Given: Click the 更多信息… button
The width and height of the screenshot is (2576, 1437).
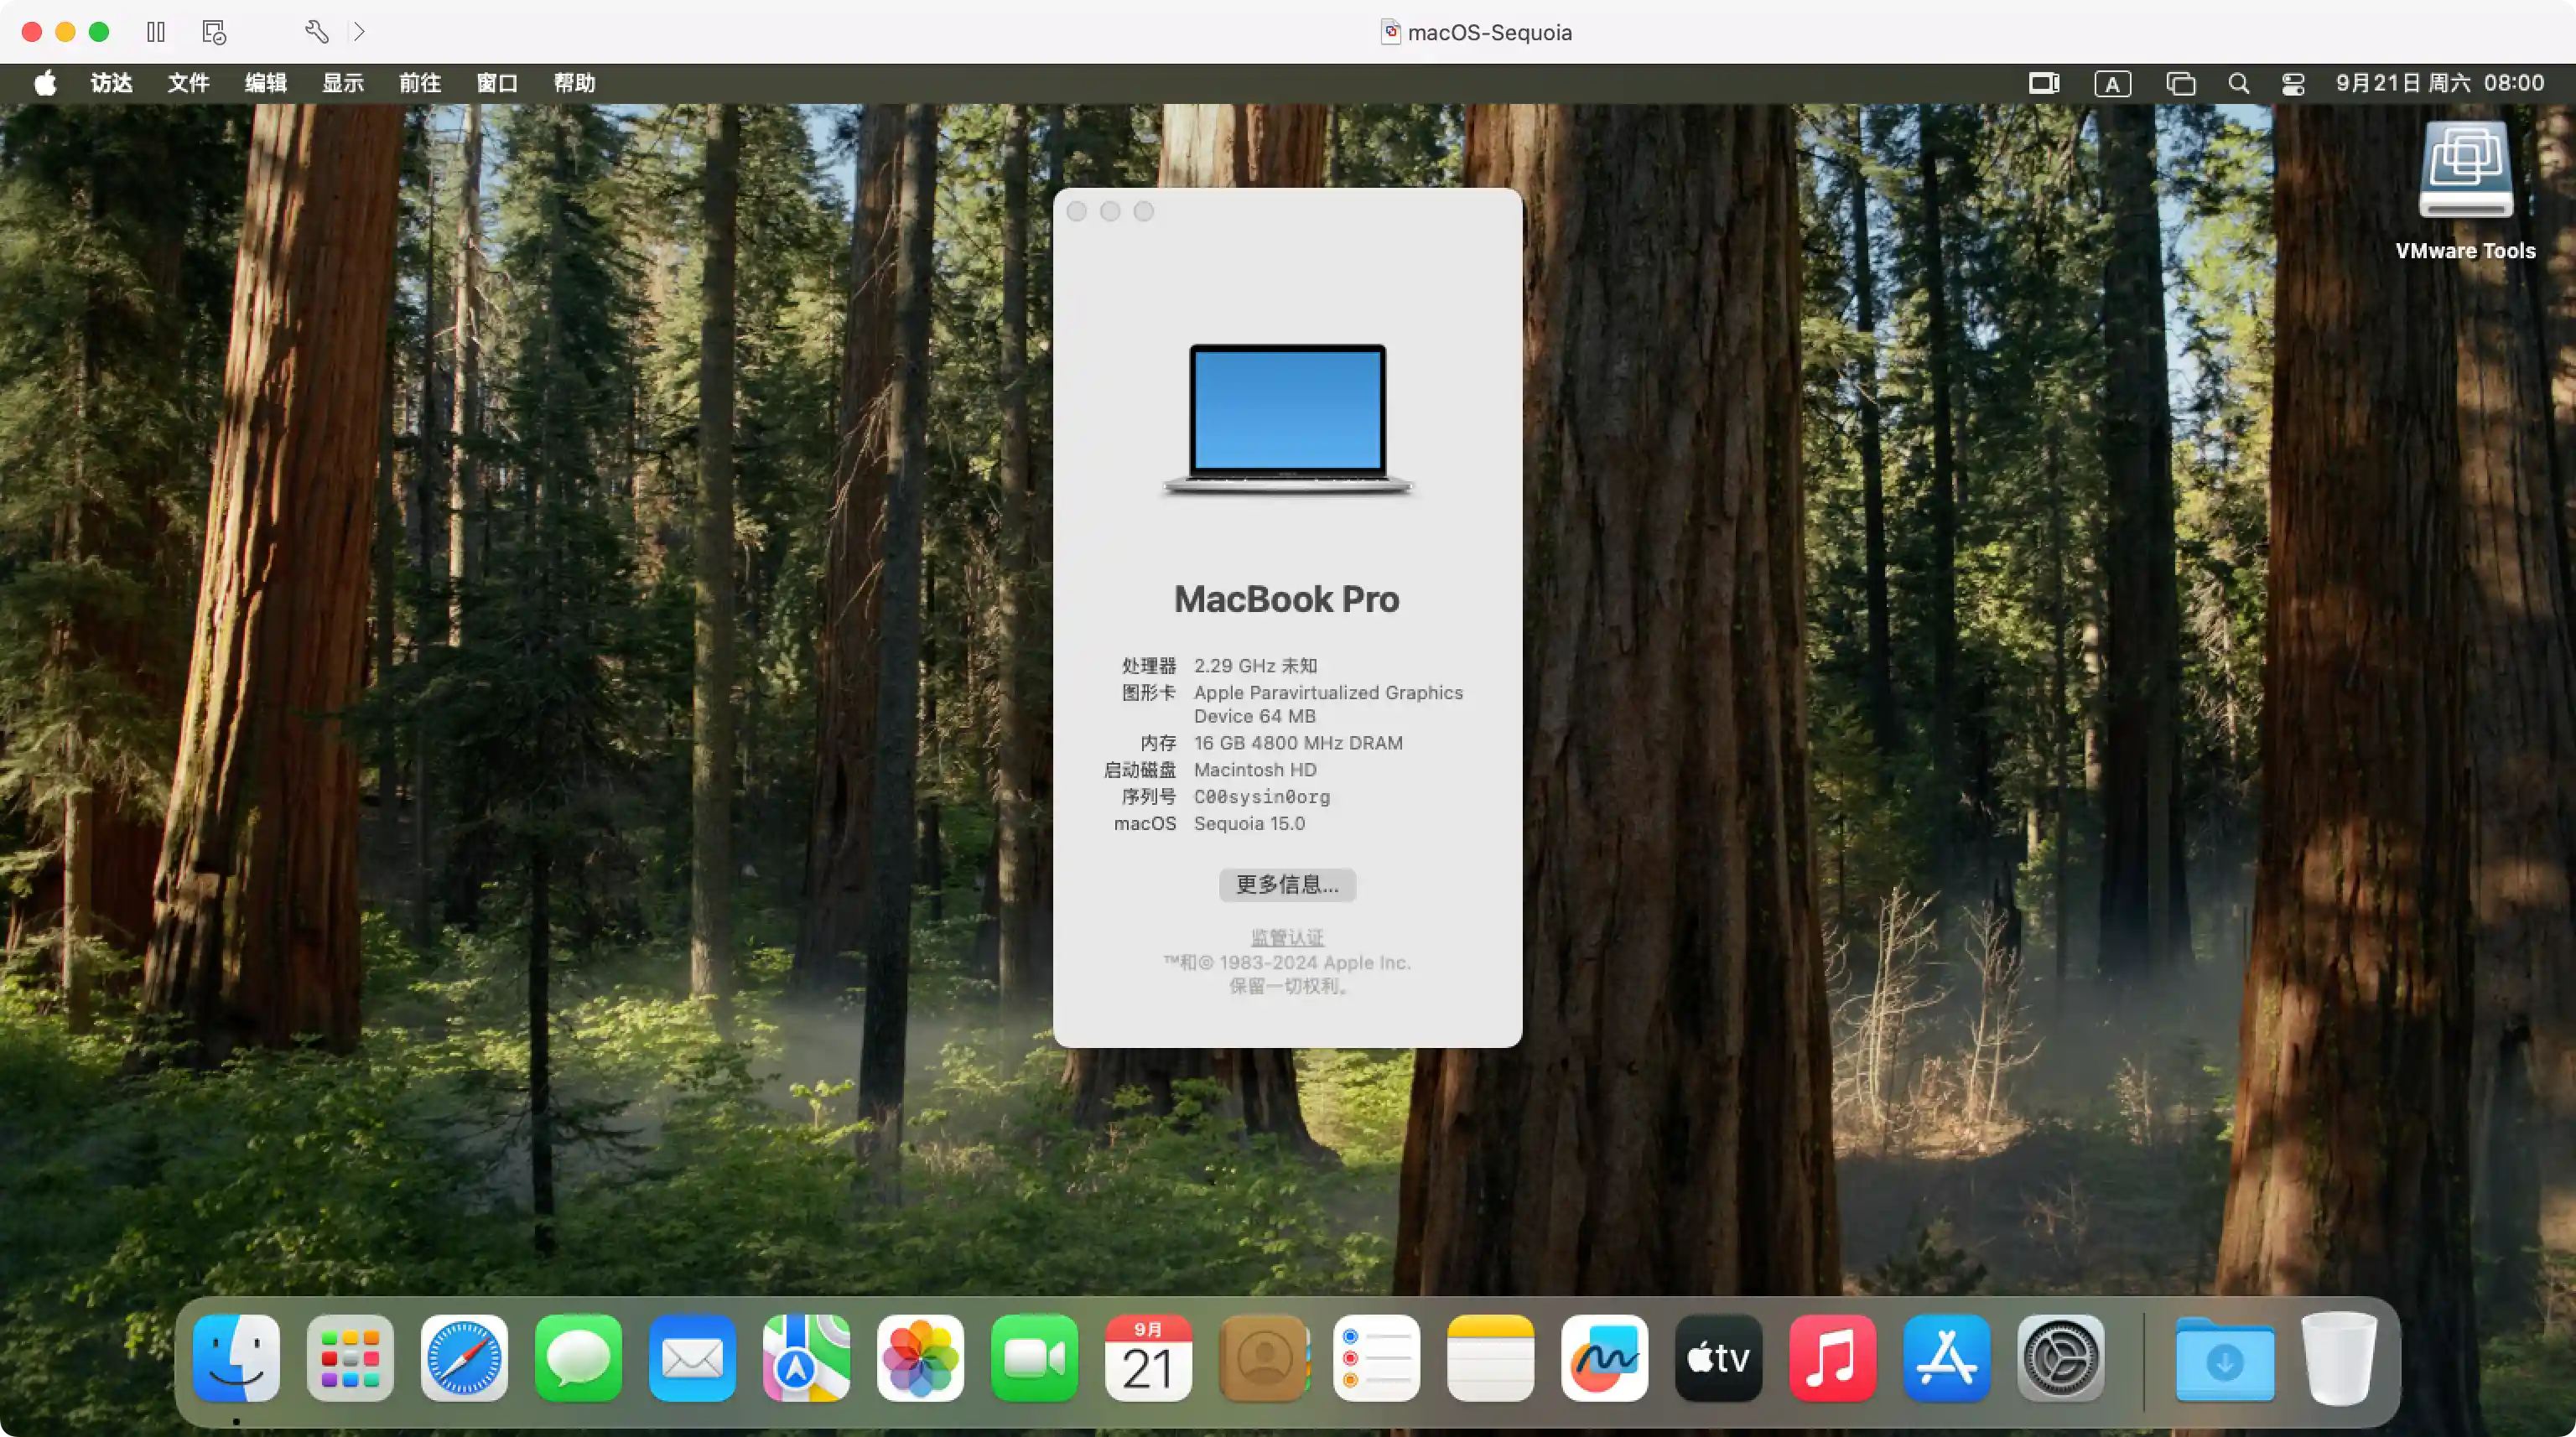Looking at the screenshot, I should [1287, 885].
